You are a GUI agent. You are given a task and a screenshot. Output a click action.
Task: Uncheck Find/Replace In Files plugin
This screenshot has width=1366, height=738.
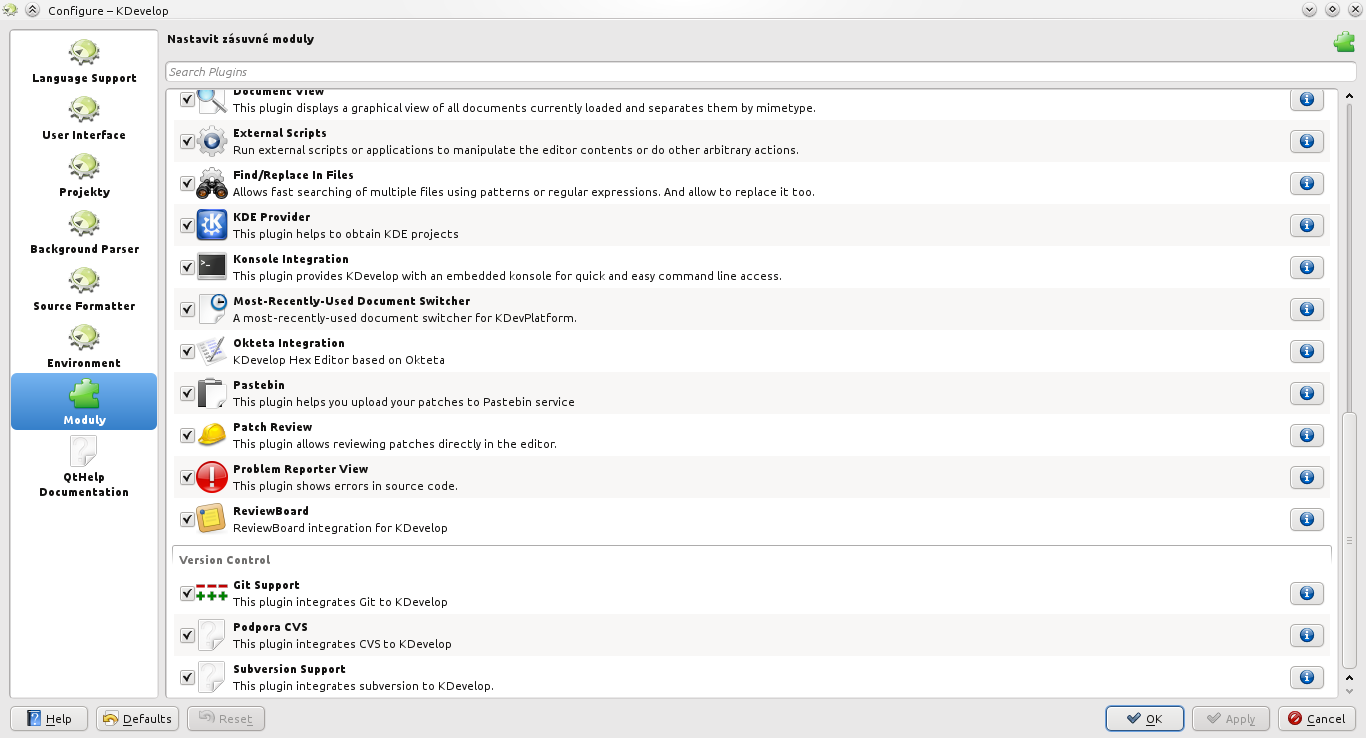(x=187, y=183)
